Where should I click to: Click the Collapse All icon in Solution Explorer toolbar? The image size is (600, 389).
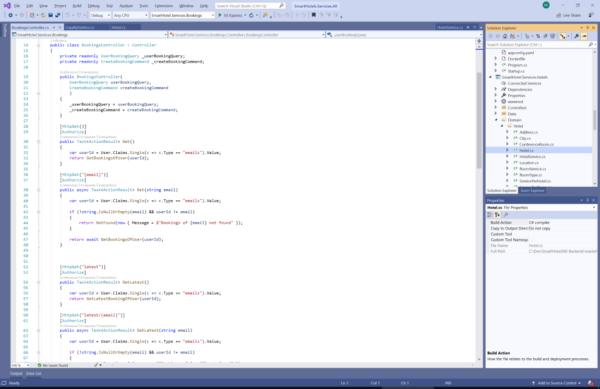tap(545, 36)
